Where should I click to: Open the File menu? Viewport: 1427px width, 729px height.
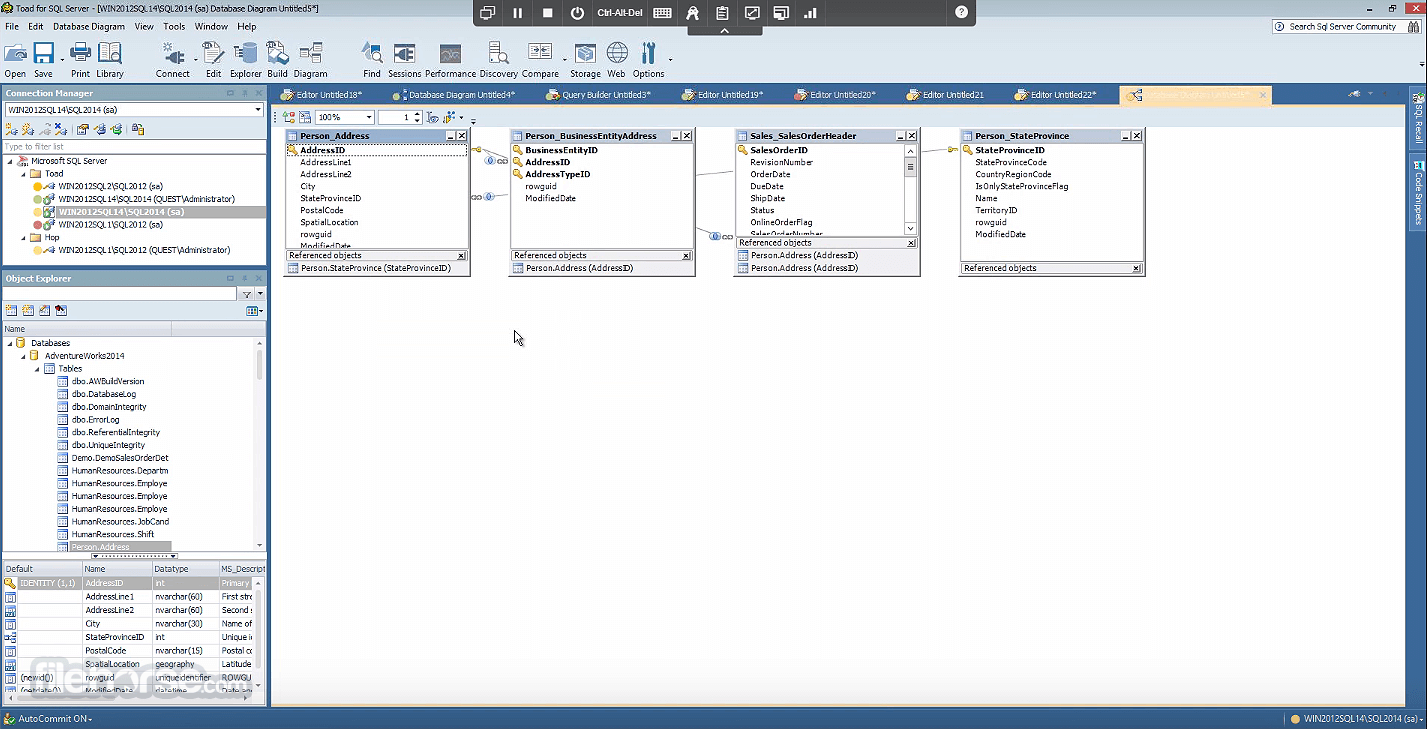point(12,27)
